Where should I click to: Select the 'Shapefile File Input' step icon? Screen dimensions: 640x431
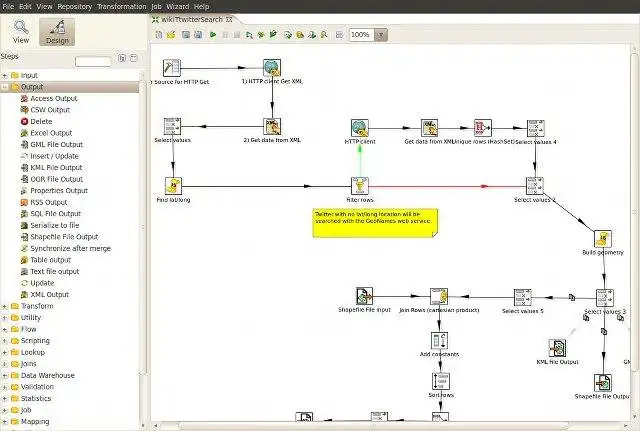click(x=364, y=296)
